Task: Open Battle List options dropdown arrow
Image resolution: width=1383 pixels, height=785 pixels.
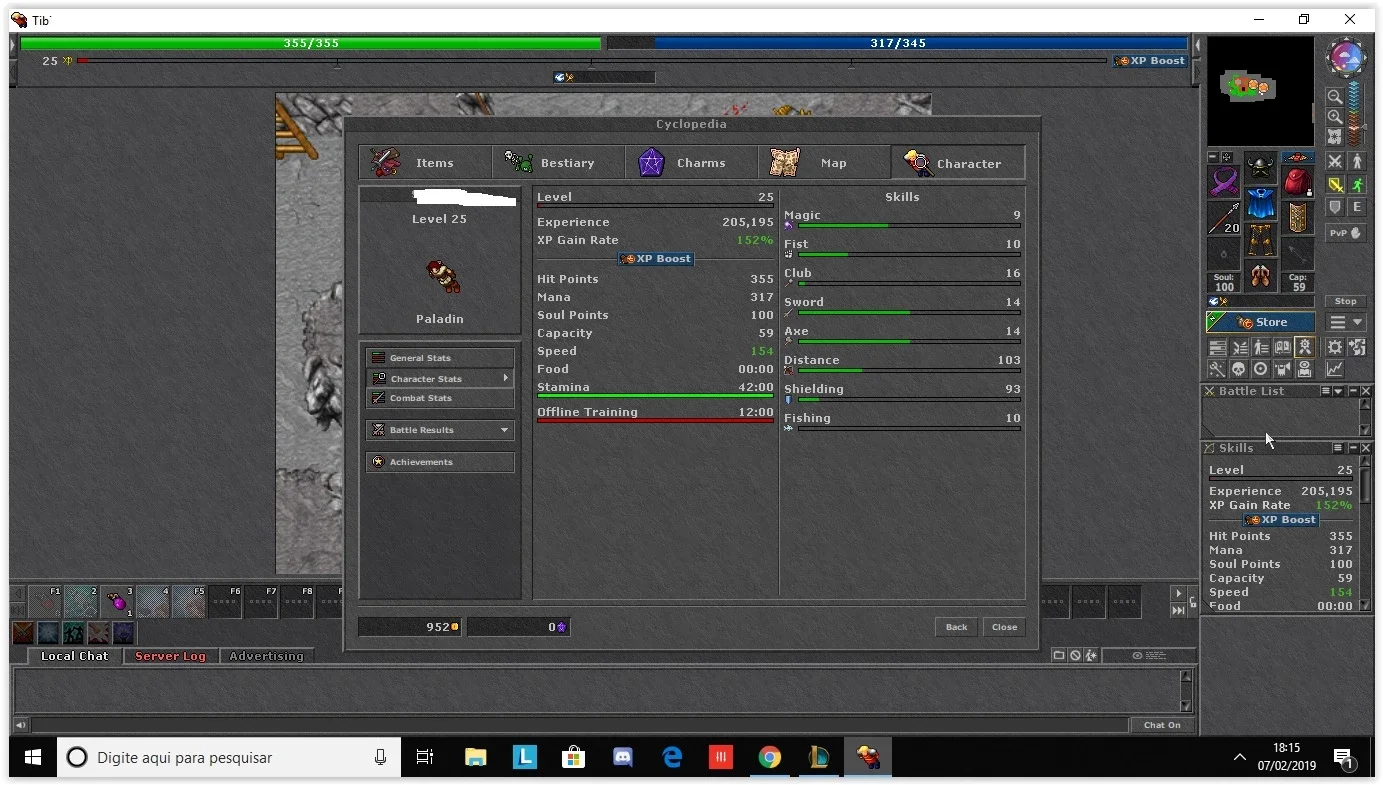Action: coord(1338,391)
